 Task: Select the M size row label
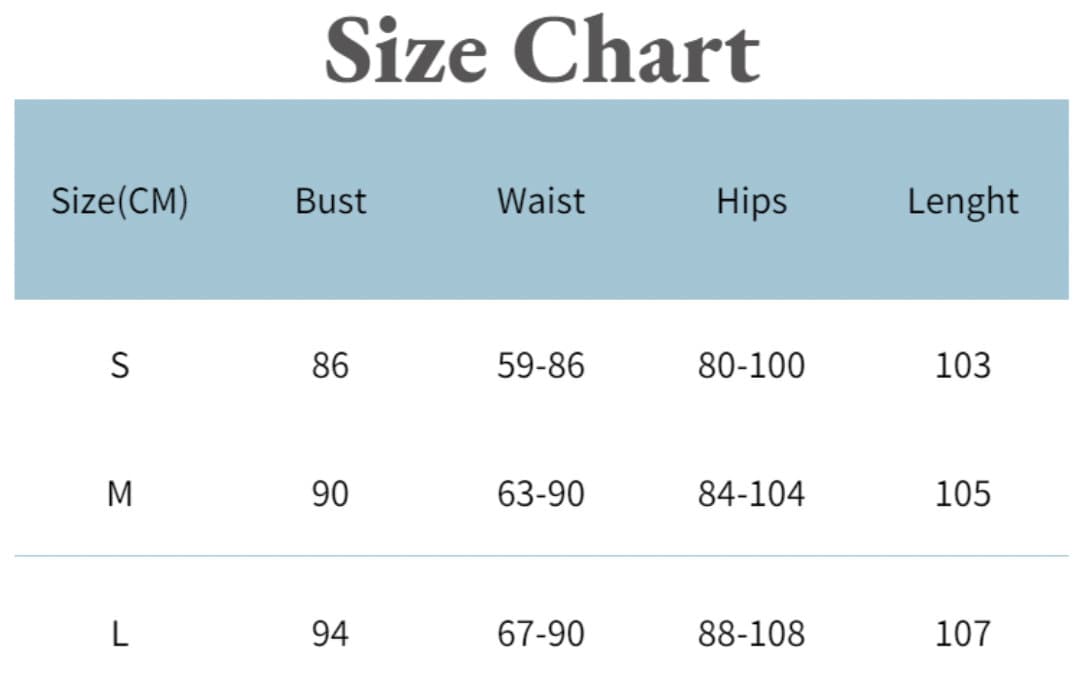[x=120, y=494]
